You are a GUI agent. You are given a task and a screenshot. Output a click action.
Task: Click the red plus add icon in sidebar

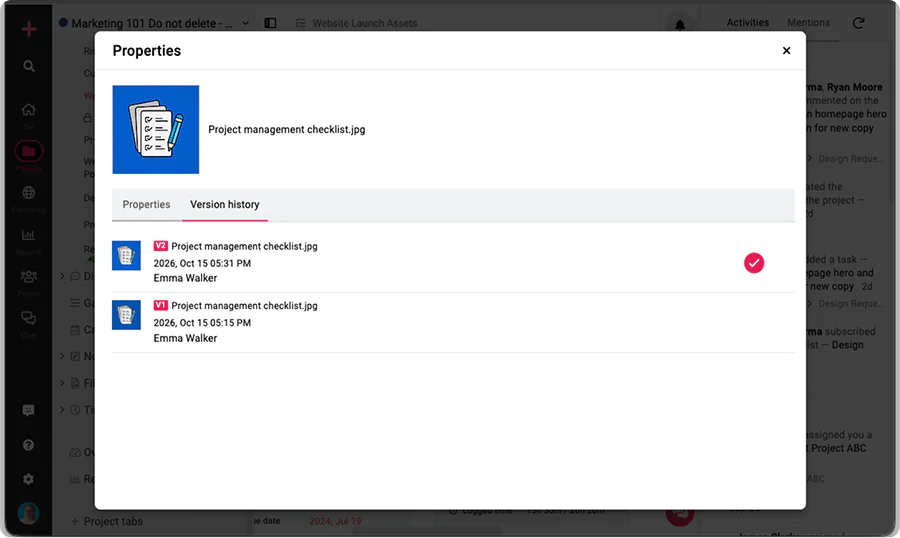point(29,29)
